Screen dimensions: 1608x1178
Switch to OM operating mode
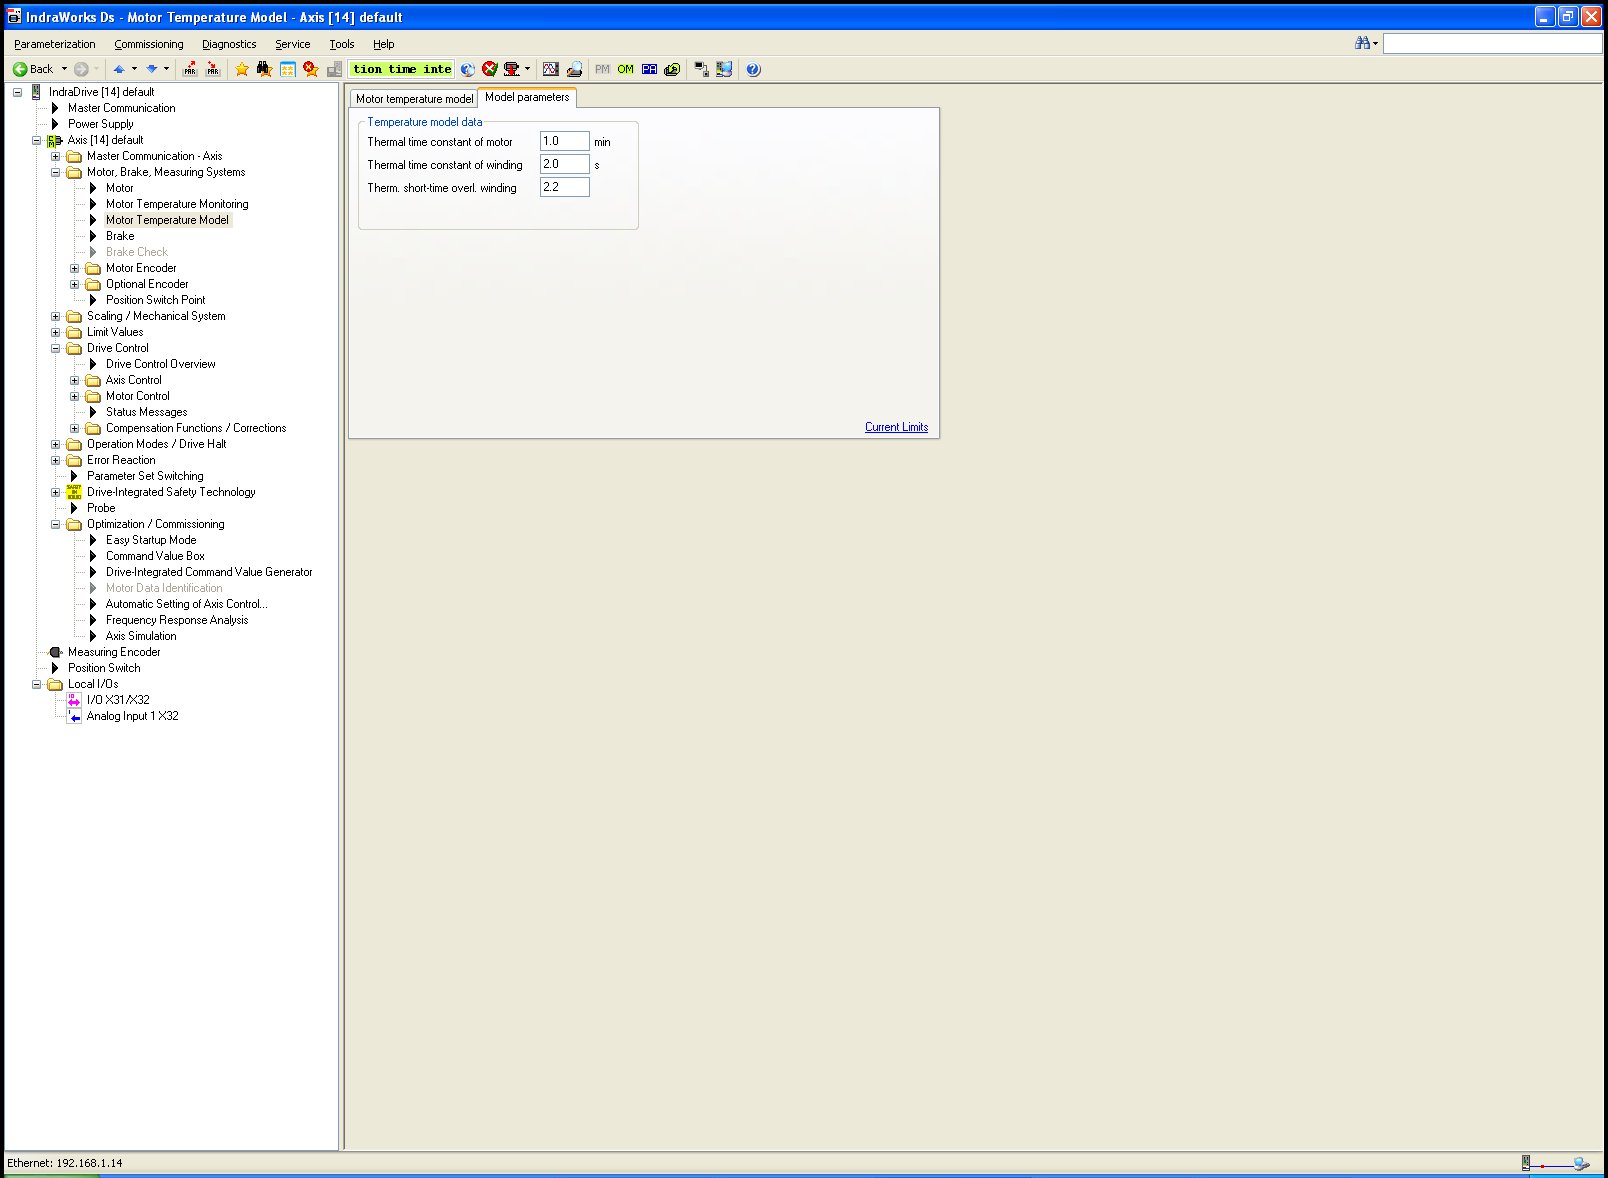(x=625, y=69)
